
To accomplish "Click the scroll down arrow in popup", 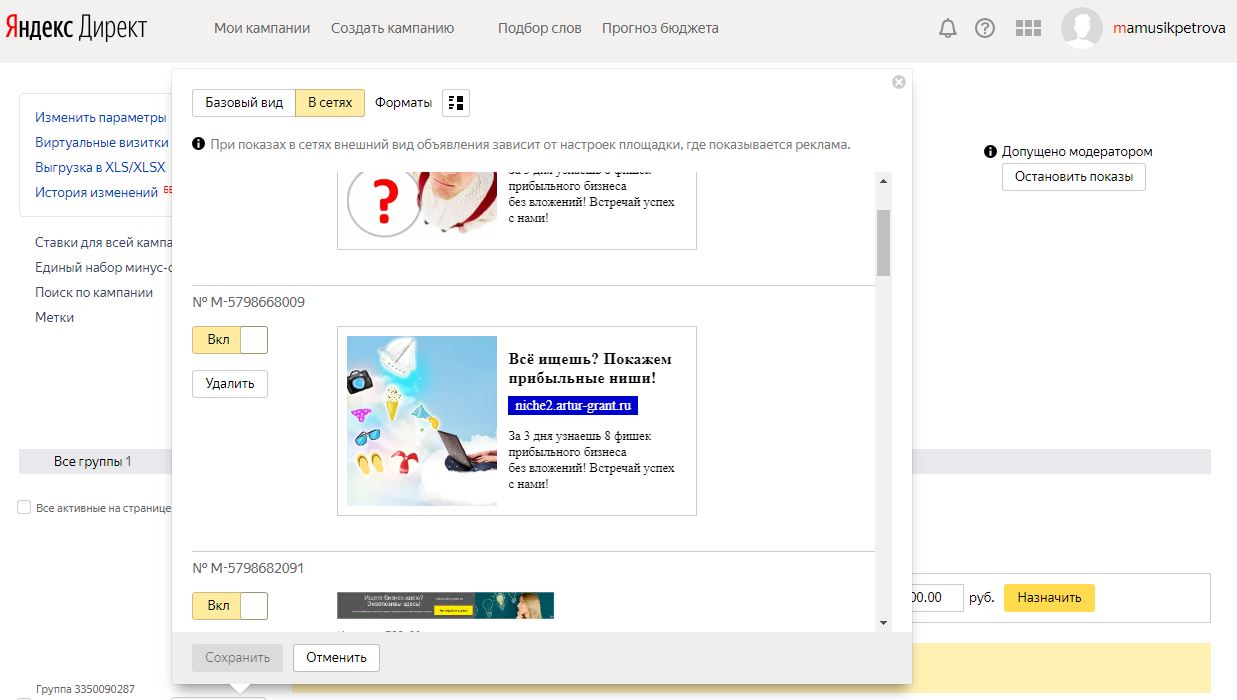I will pyautogui.click(x=883, y=622).
